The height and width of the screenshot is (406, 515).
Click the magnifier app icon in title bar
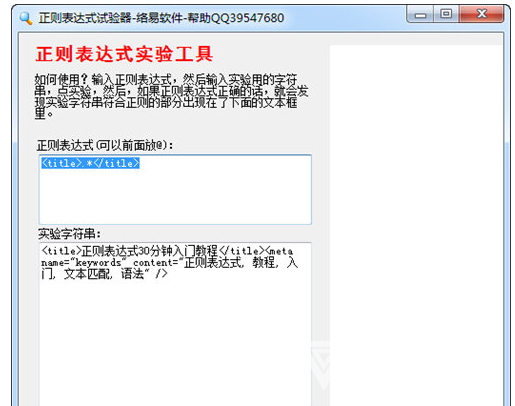[x=26, y=18]
